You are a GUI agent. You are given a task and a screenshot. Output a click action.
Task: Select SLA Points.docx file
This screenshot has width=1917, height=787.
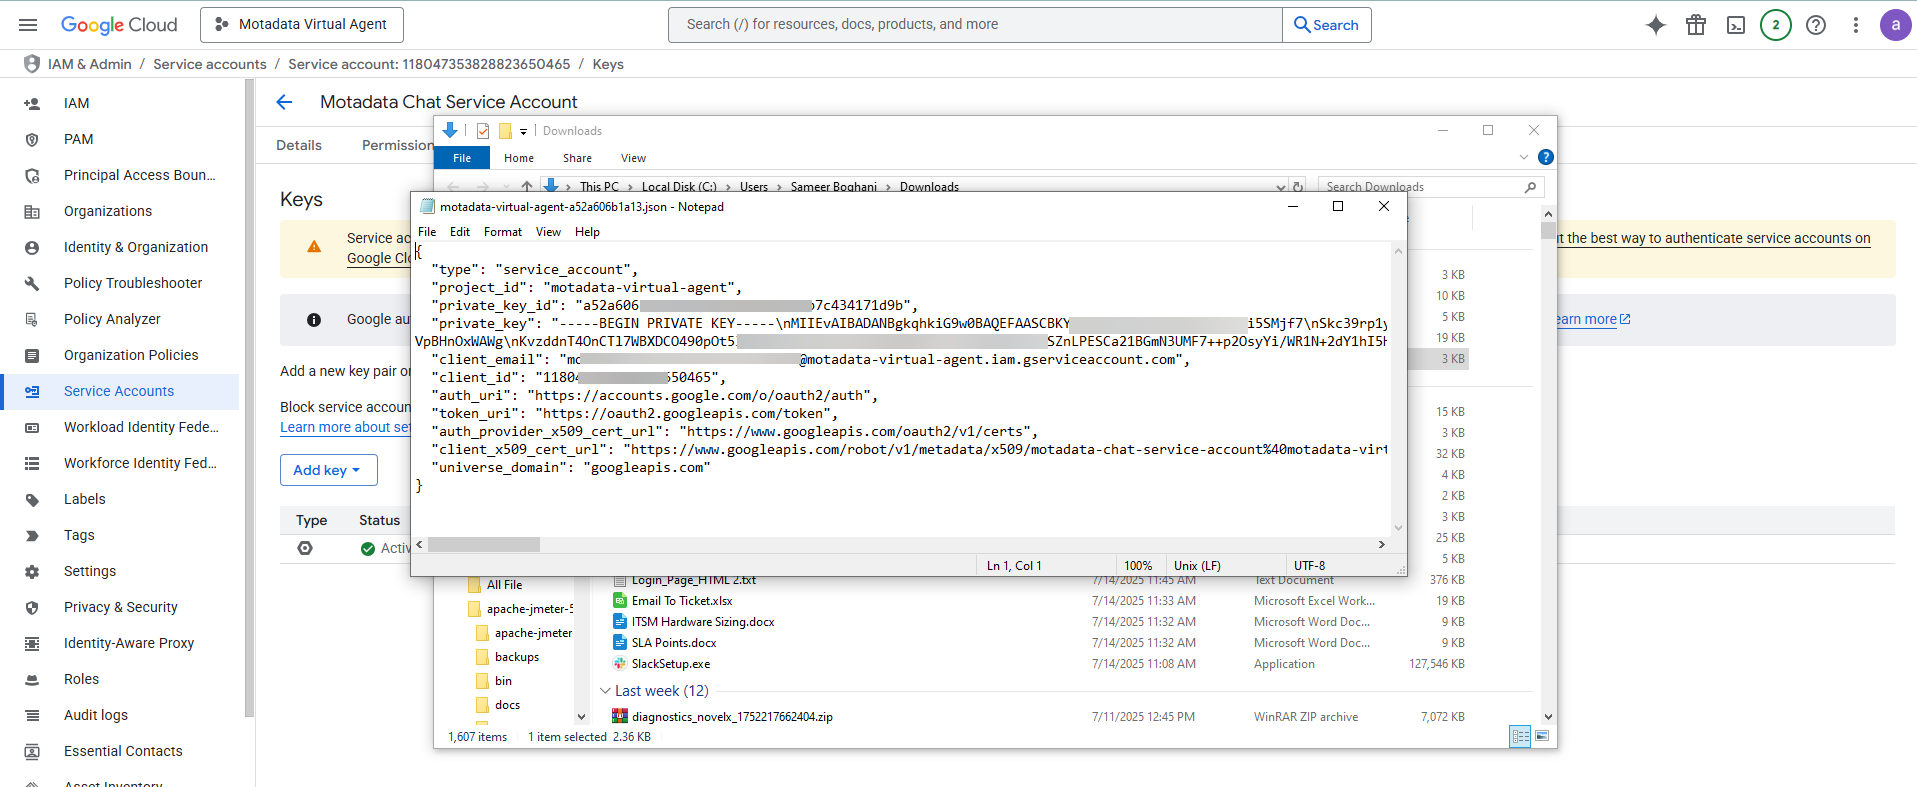click(x=674, y=643)
